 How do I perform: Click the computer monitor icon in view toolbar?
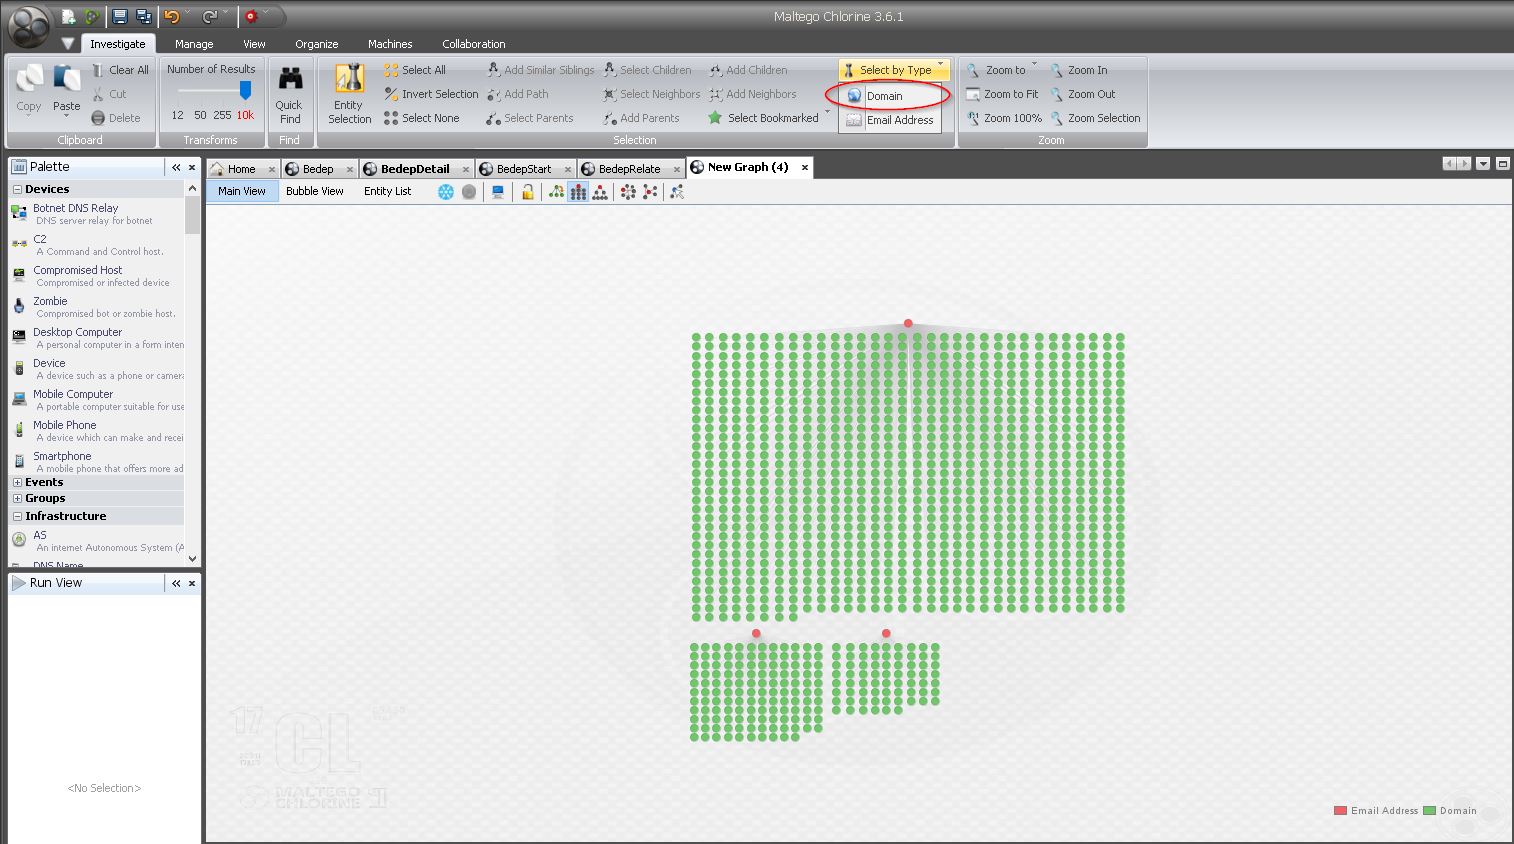(498, 192)
